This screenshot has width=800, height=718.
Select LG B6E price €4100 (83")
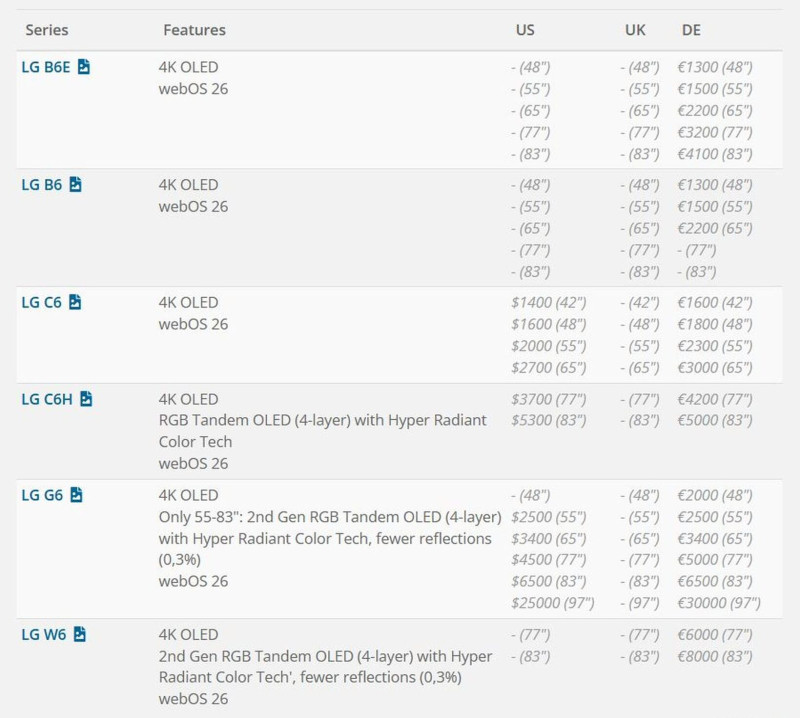tap(715, 154)
